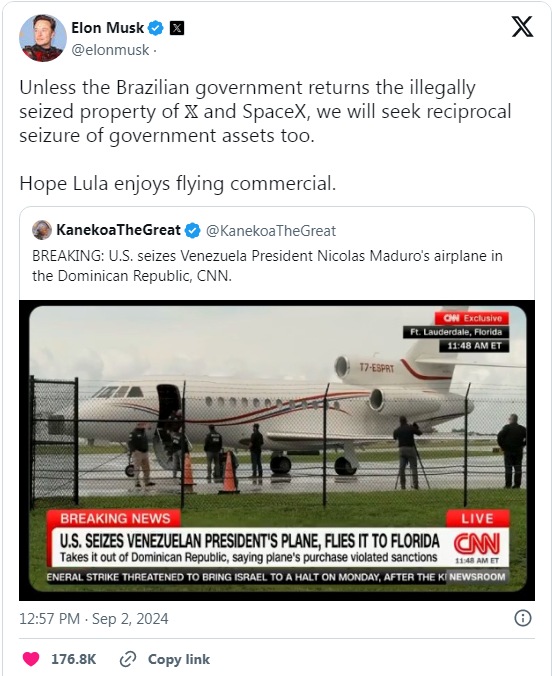552x676 pixels.
Task: Like the tweet with the heart icon
Action: [31, 659]
